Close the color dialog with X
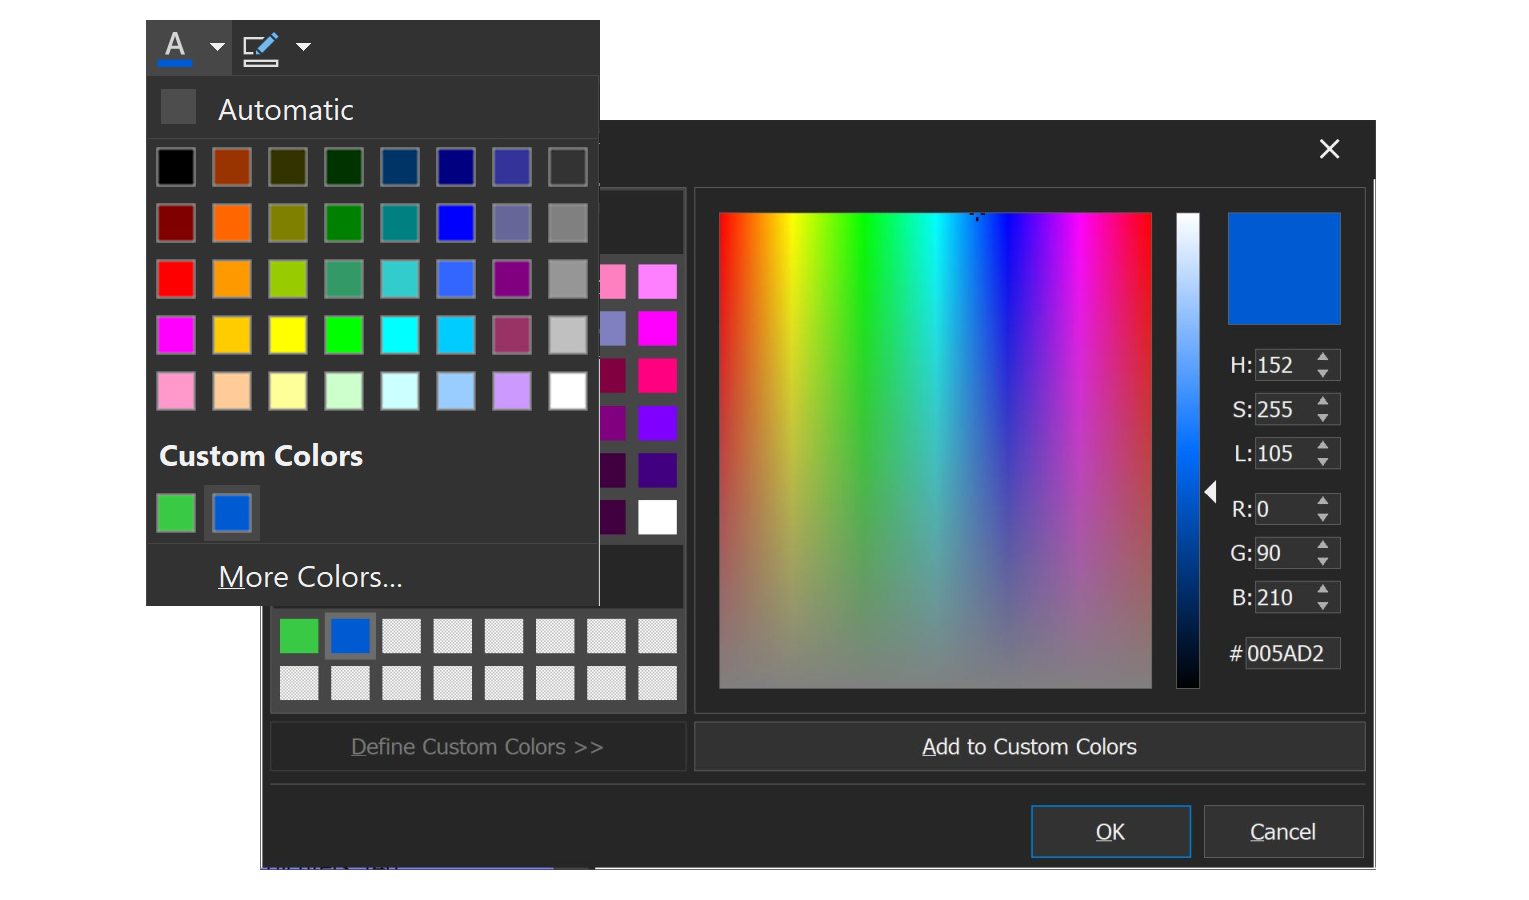Viewport: 1529px width, 900px height. 1329,149
